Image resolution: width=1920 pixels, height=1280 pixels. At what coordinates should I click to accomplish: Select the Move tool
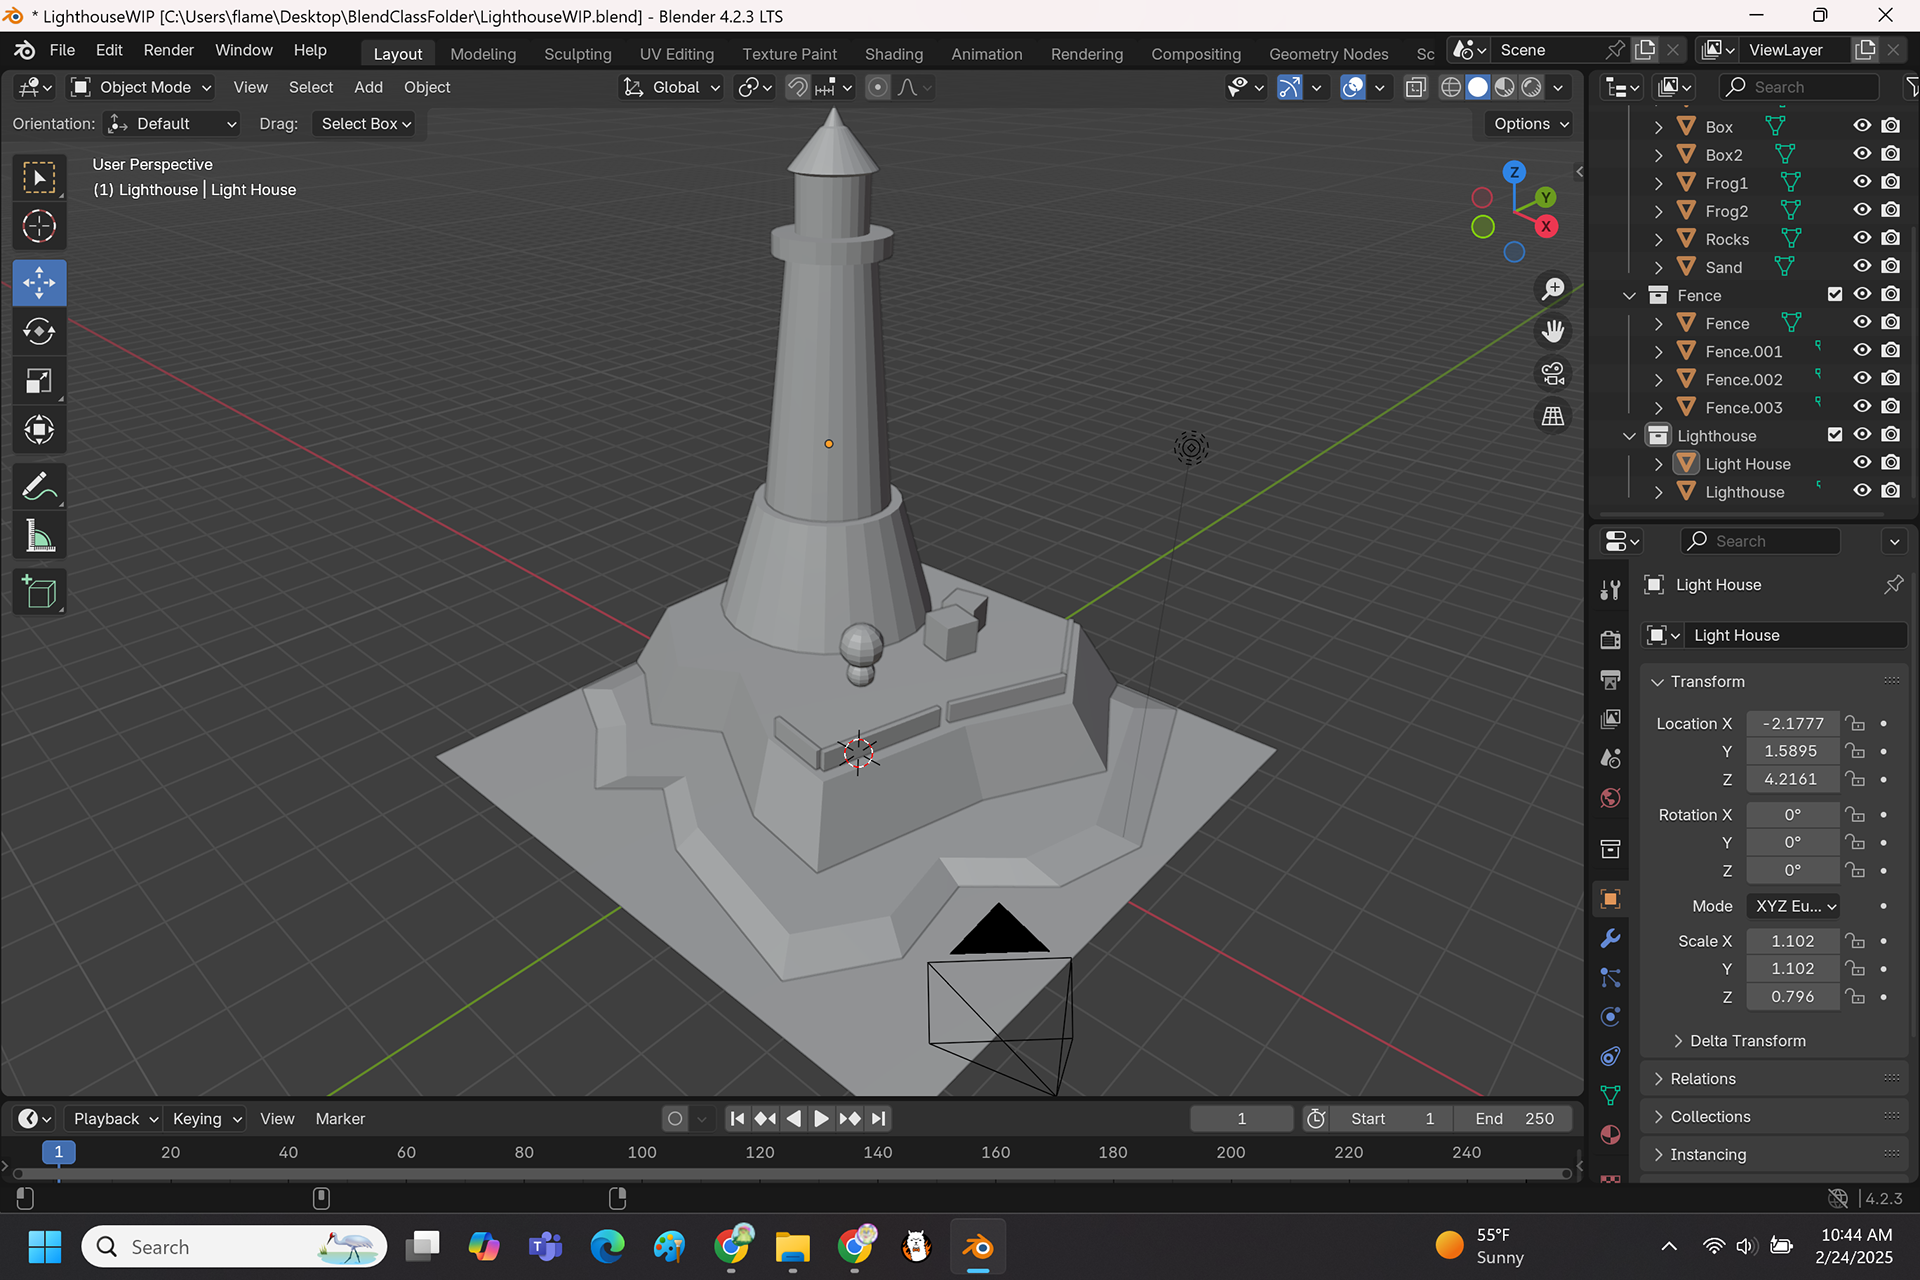pos(39,283)
